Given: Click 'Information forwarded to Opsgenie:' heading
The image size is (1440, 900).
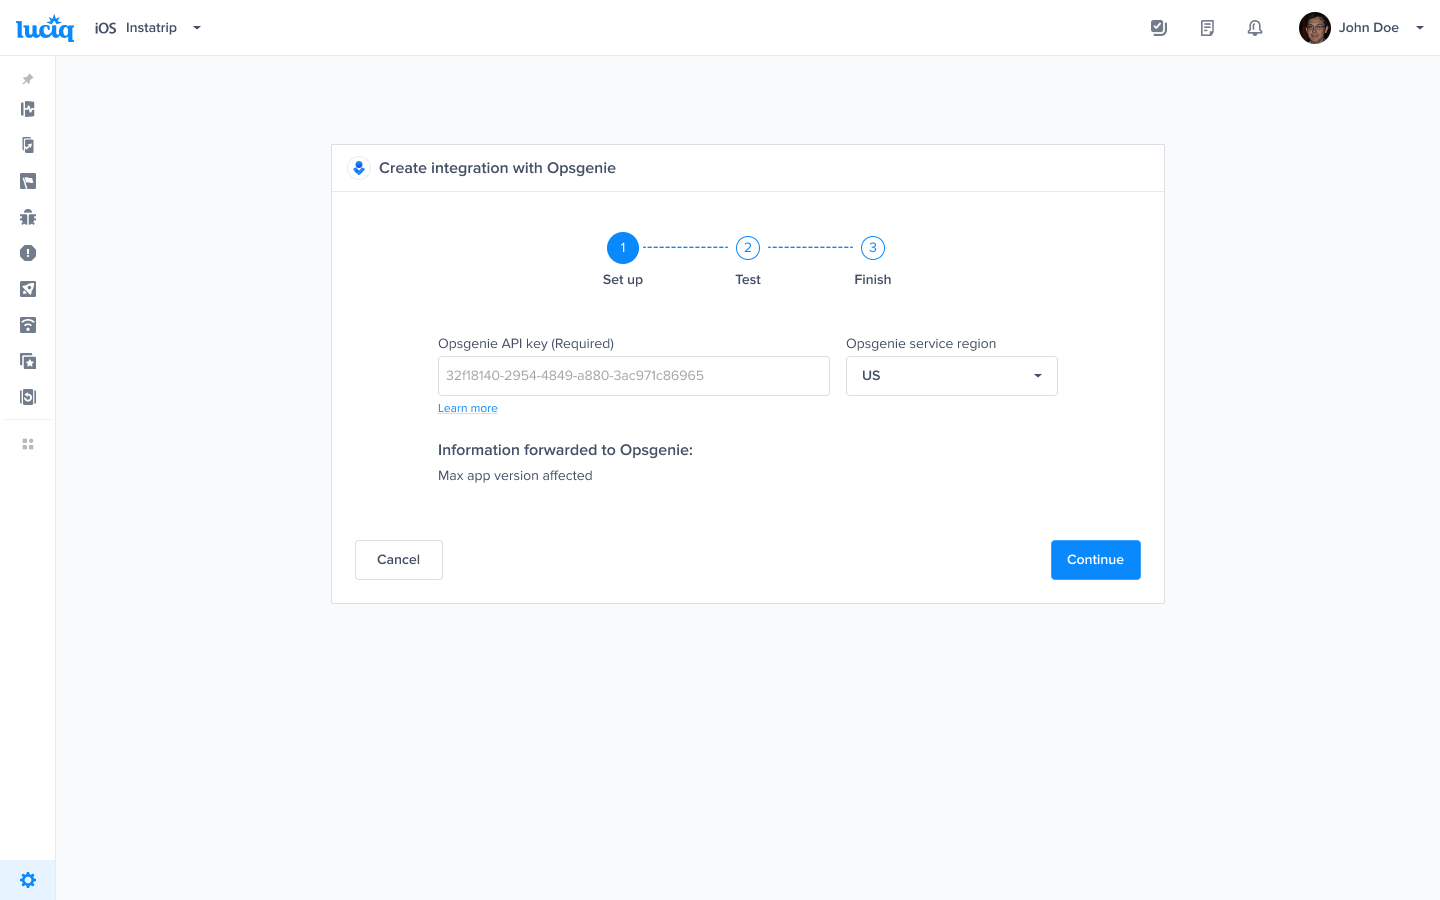Looking at the screenshot, I should (x=565, y=450).
